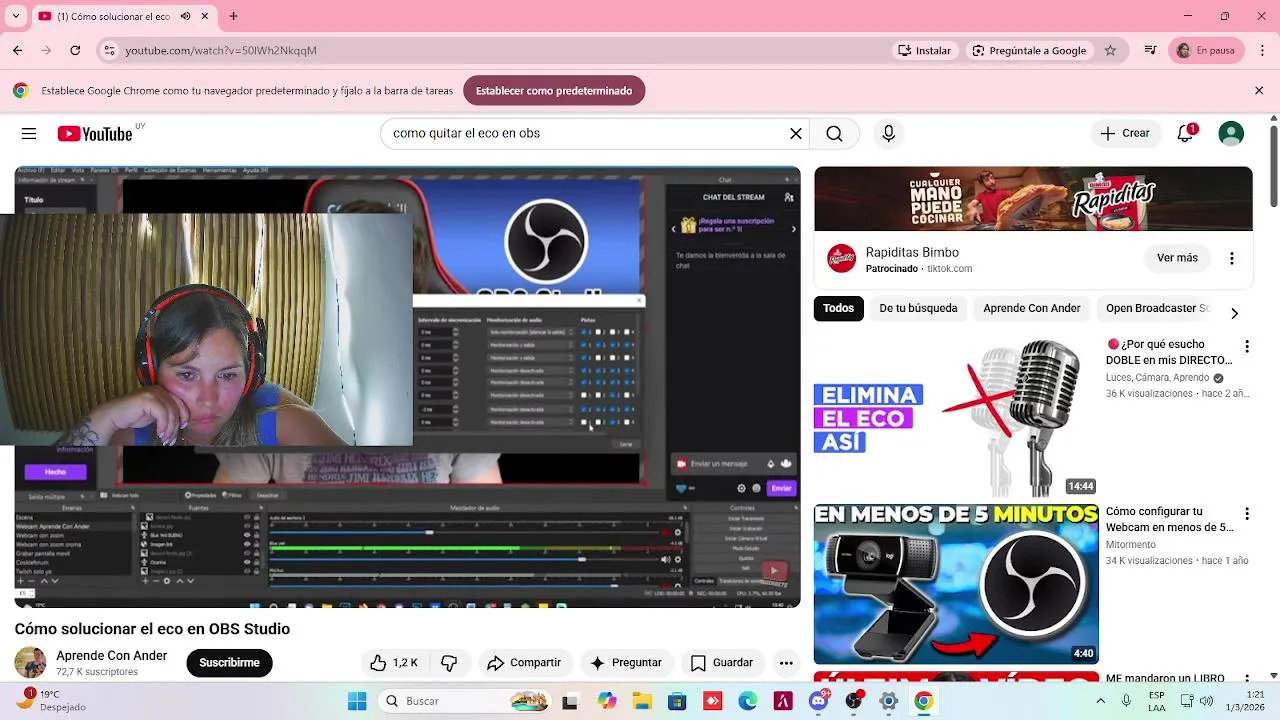Open Chrome tab search dropdown
This screenshot has width=1280, height=720.
(15, 16)
